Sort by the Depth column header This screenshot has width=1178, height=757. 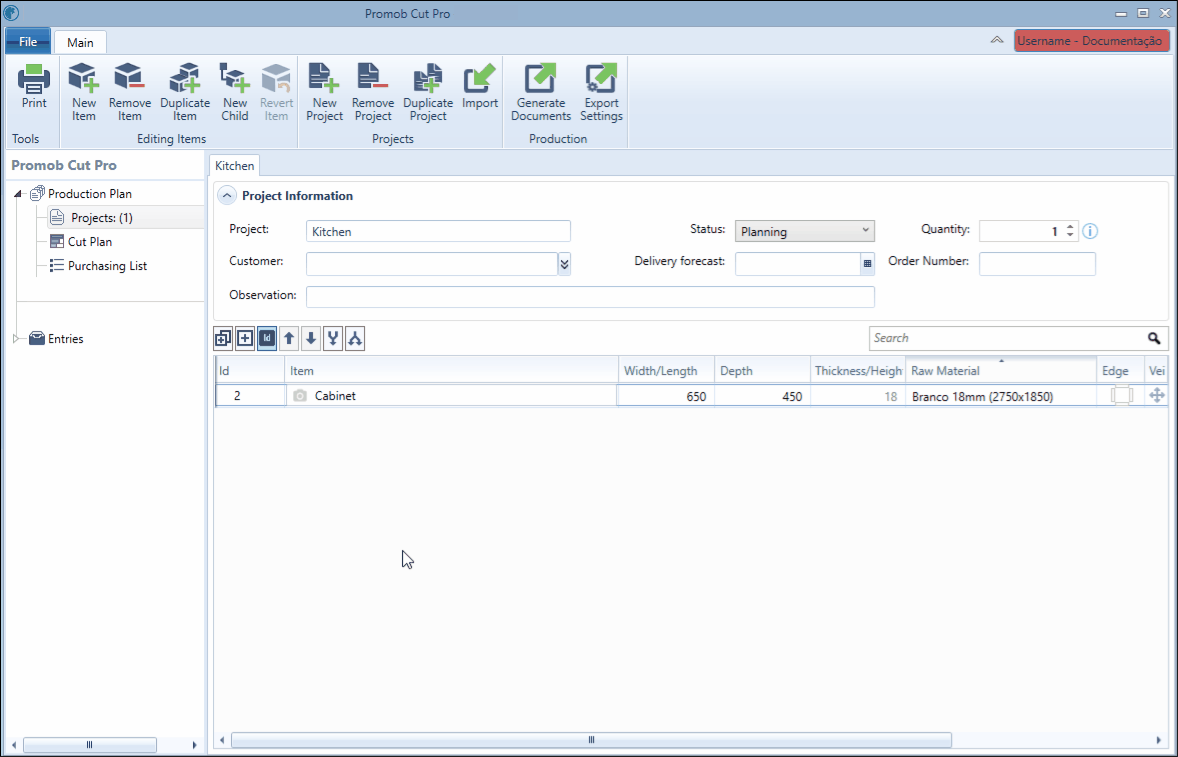point(763,370)
